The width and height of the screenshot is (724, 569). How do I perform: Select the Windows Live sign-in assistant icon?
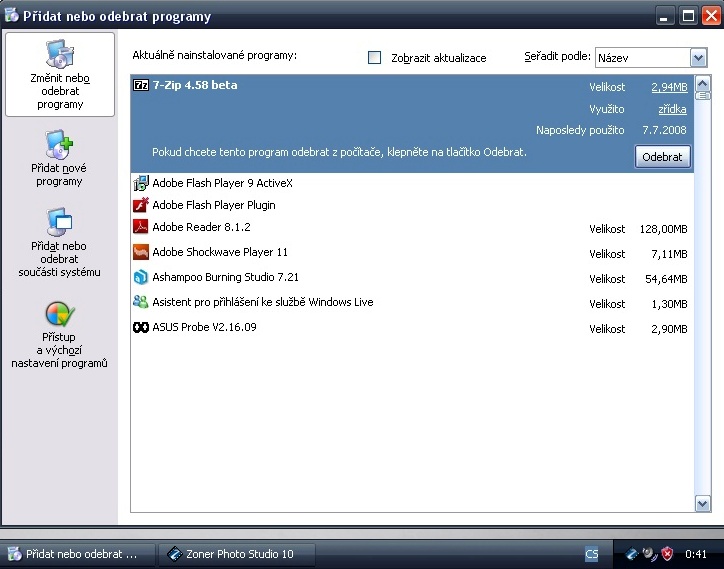click(x=141, y=302)
